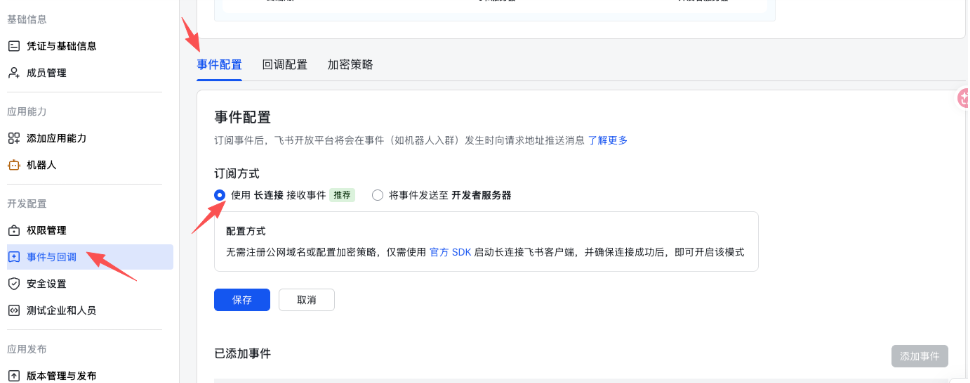Click the 开发配置 section label
970x383 pixels.
27,204
